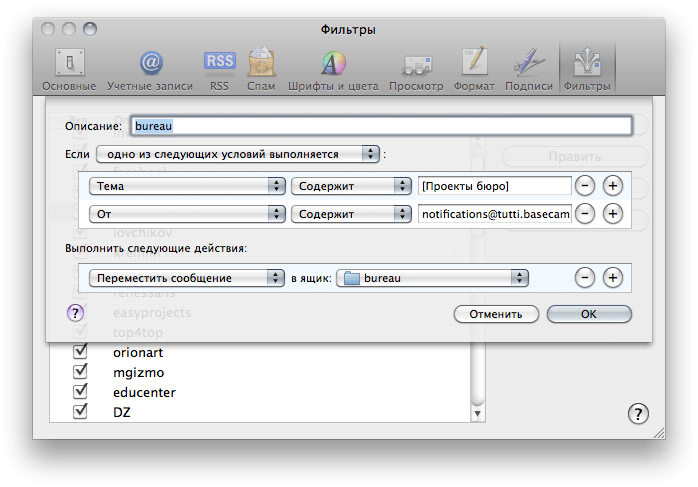
Task: Click the purple help button in the dialog
Action: [x=76, y=313]
